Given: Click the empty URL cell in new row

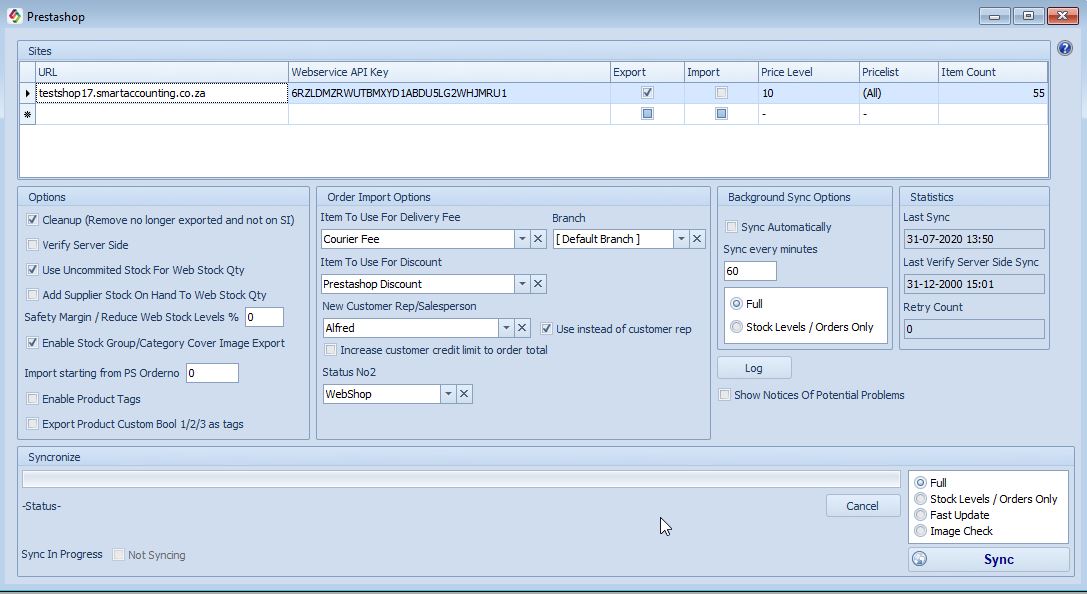Looking at the screenshot, I should point(162,114).
